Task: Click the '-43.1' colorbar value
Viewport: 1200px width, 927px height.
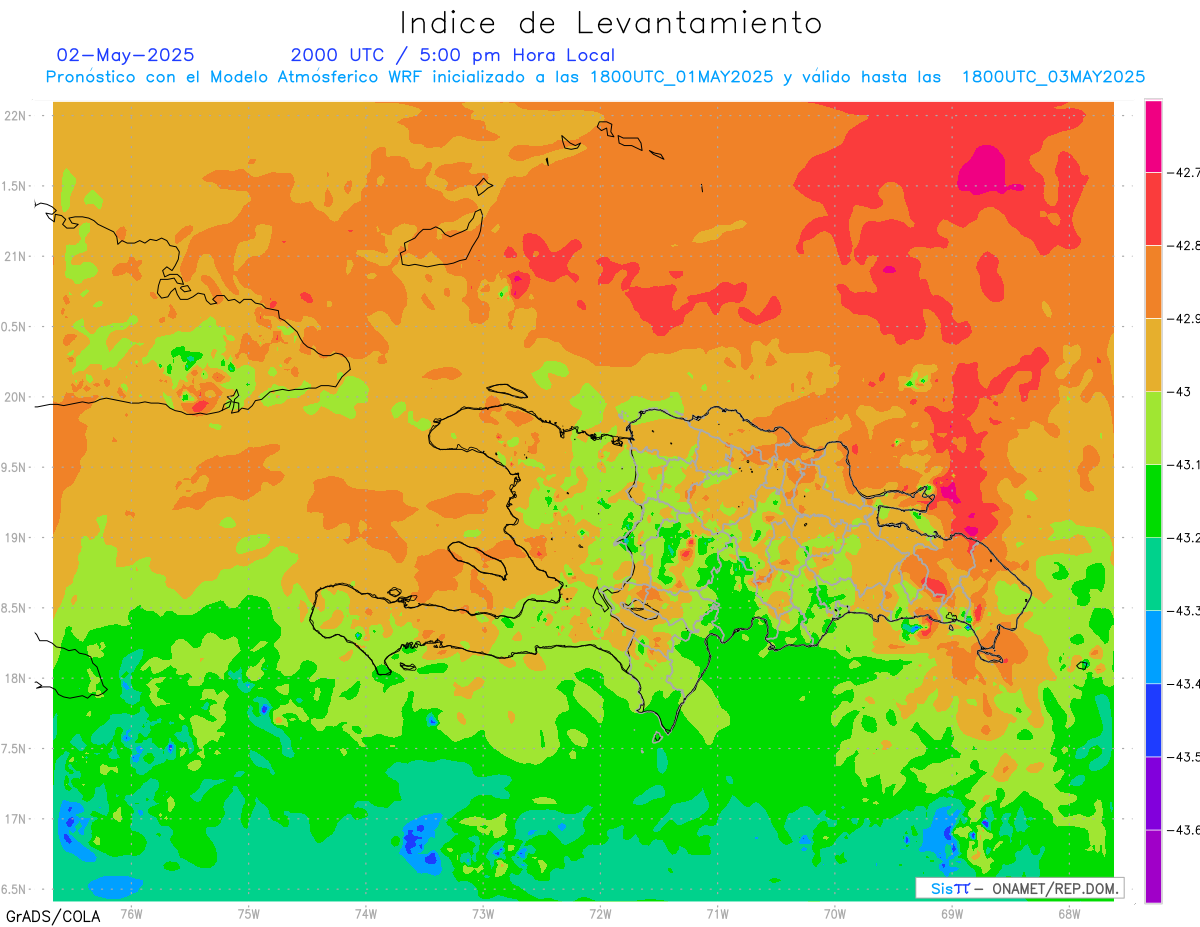Action: 1183,464
